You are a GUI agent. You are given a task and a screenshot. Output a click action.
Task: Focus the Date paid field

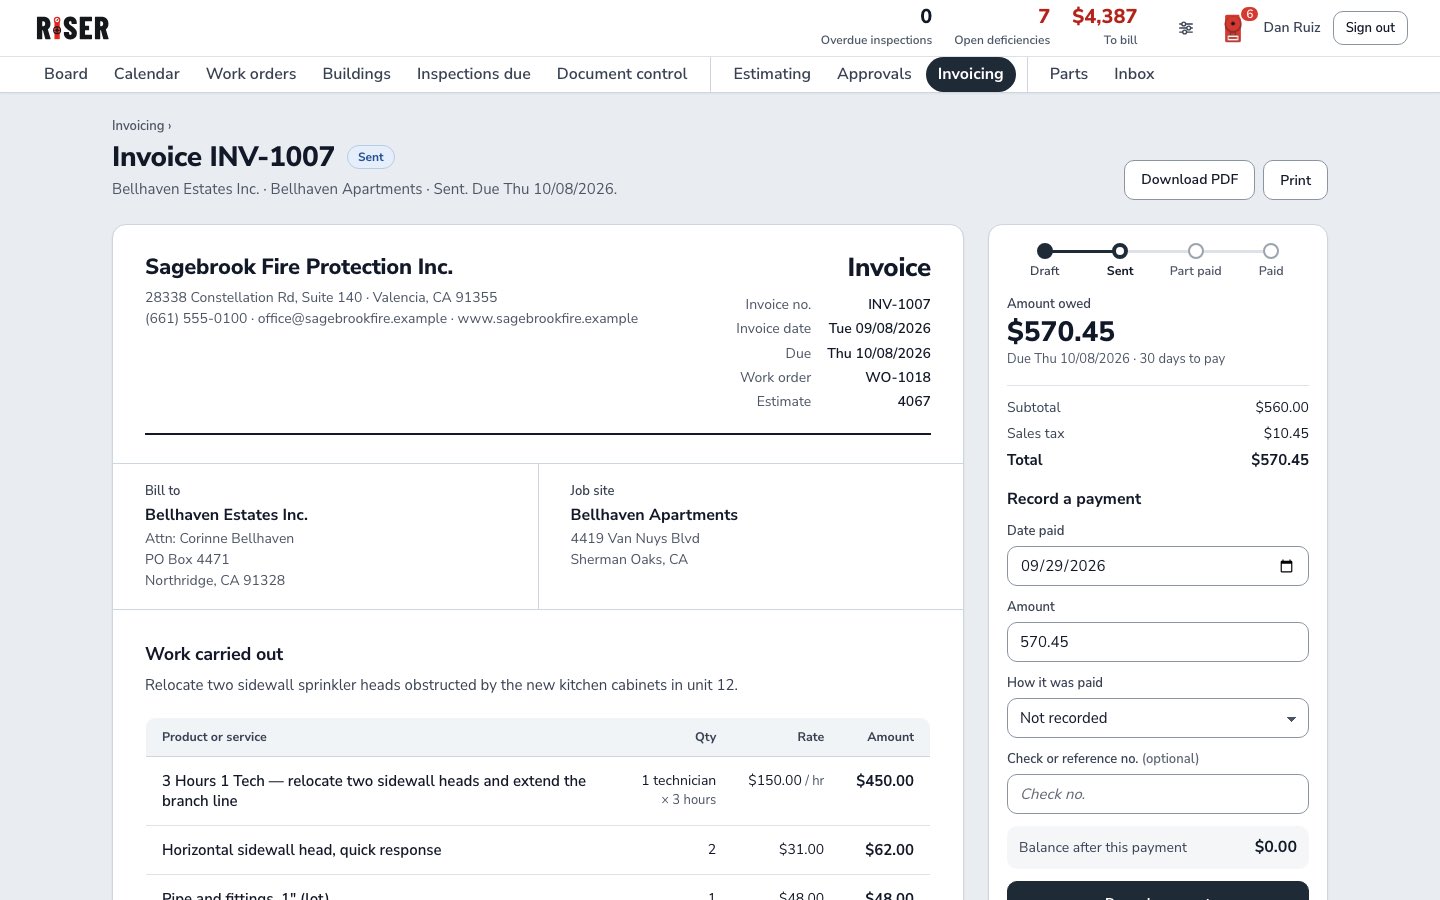(x=1158, y=566)
